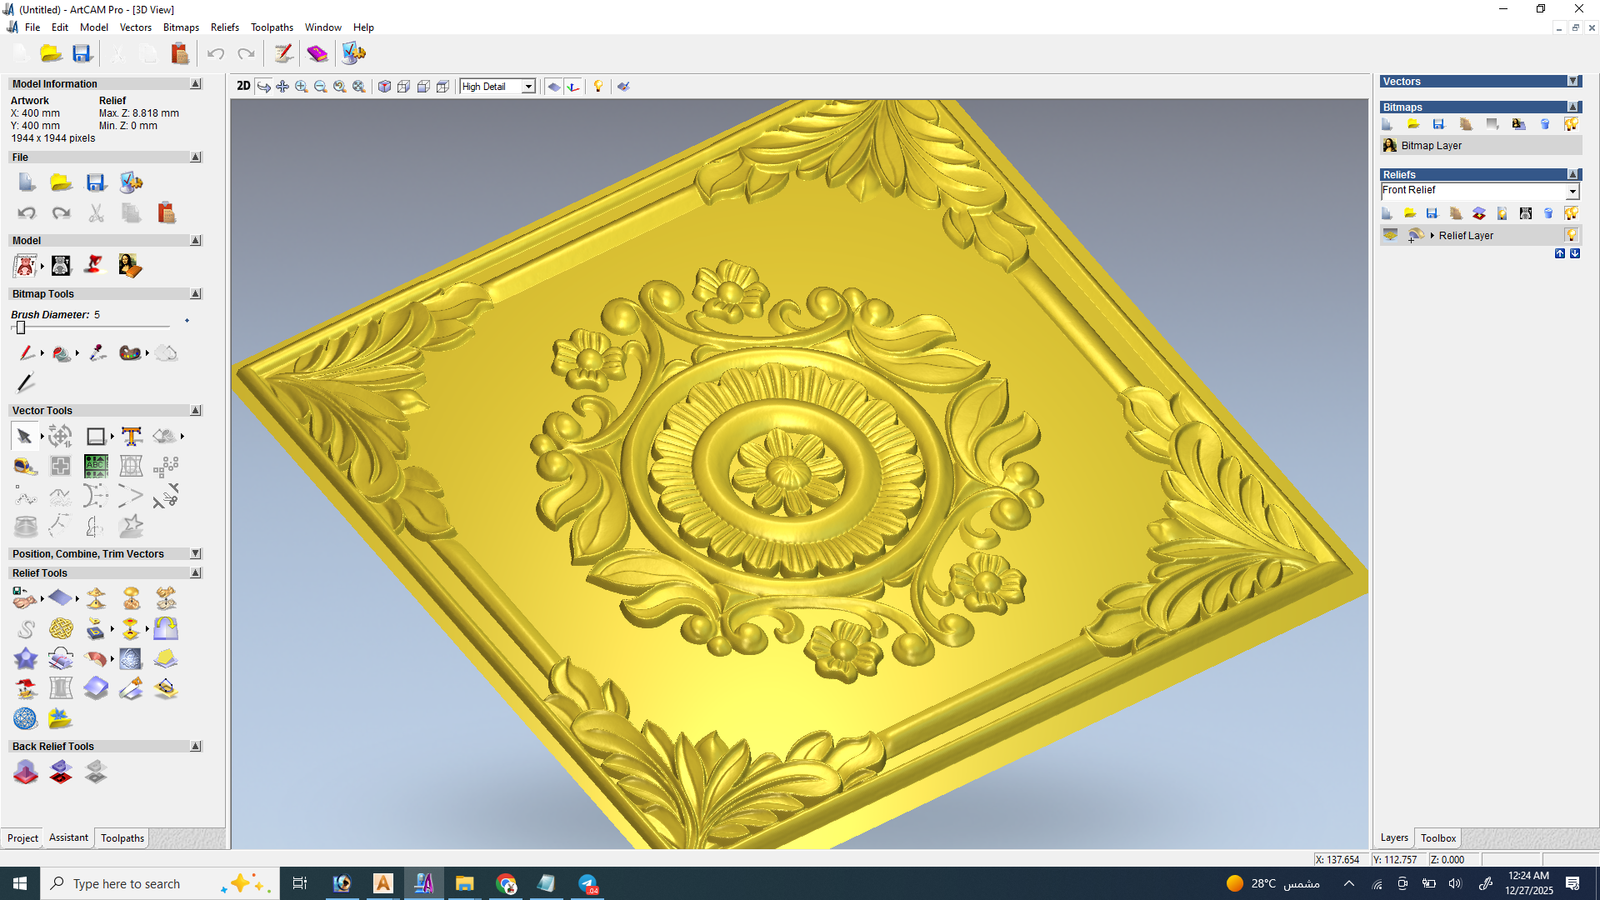Toggle all bitmap layers visibility bulbs

(1571, 124)
